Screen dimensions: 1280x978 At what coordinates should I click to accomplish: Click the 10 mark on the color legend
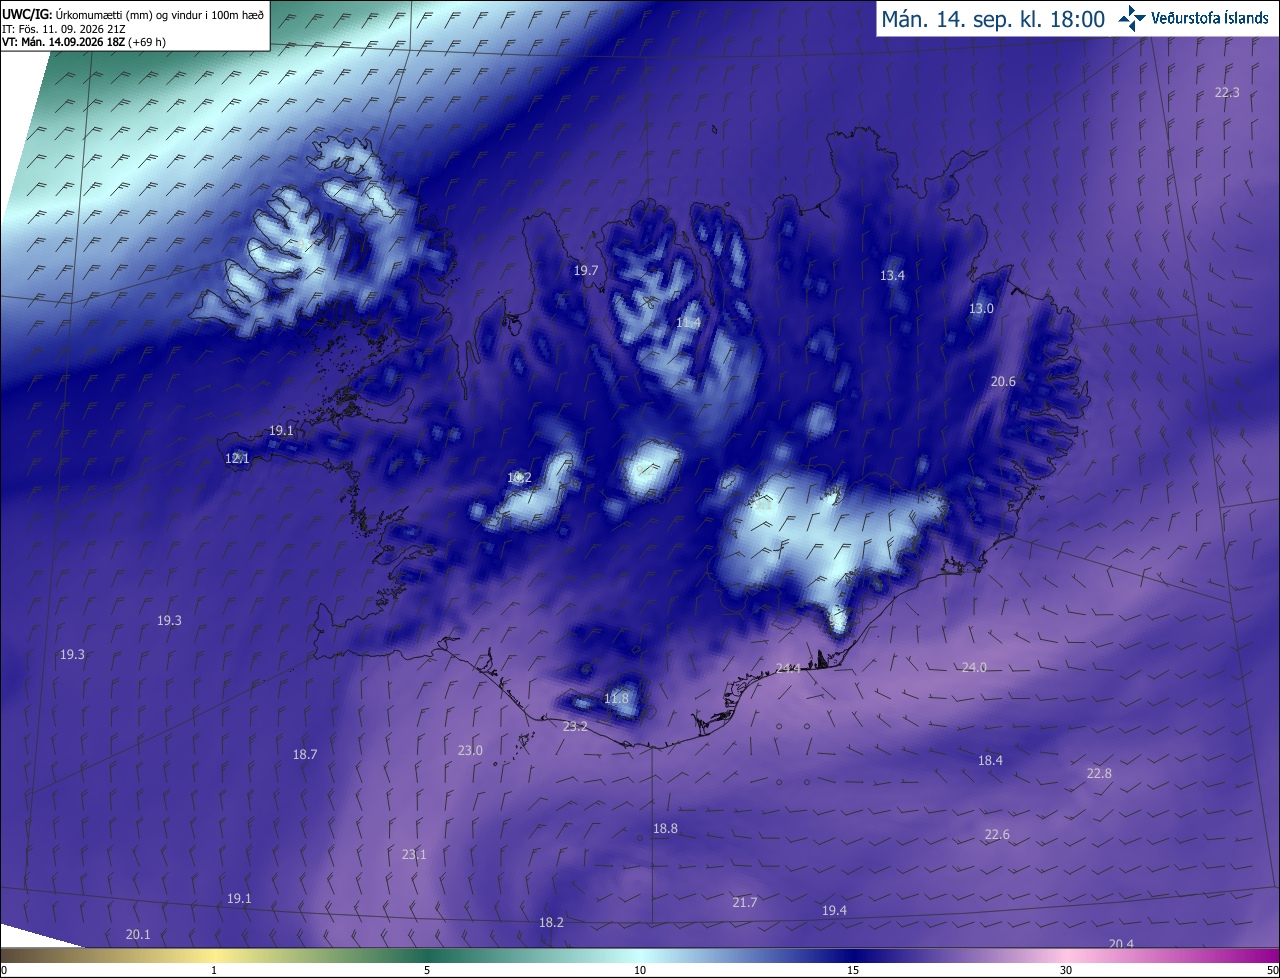pos(640,970)
